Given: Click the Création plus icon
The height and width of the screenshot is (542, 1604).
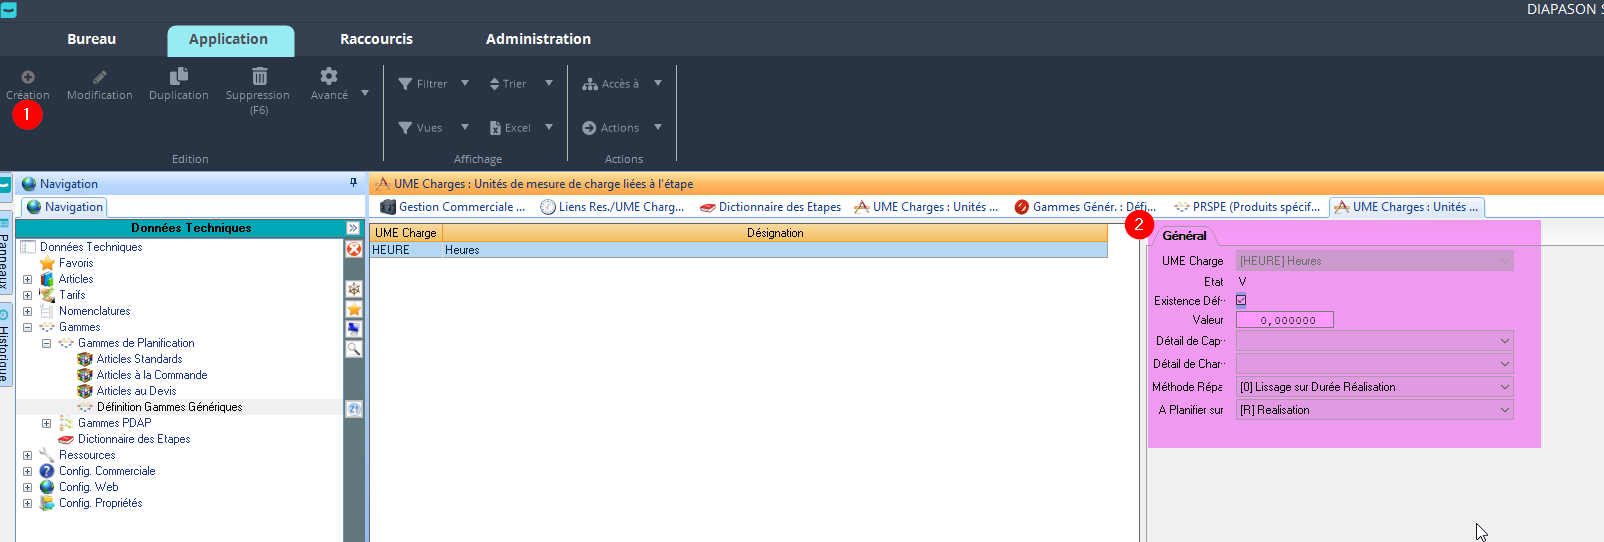Looking at the screenshot, I should [x=28, y=77].
